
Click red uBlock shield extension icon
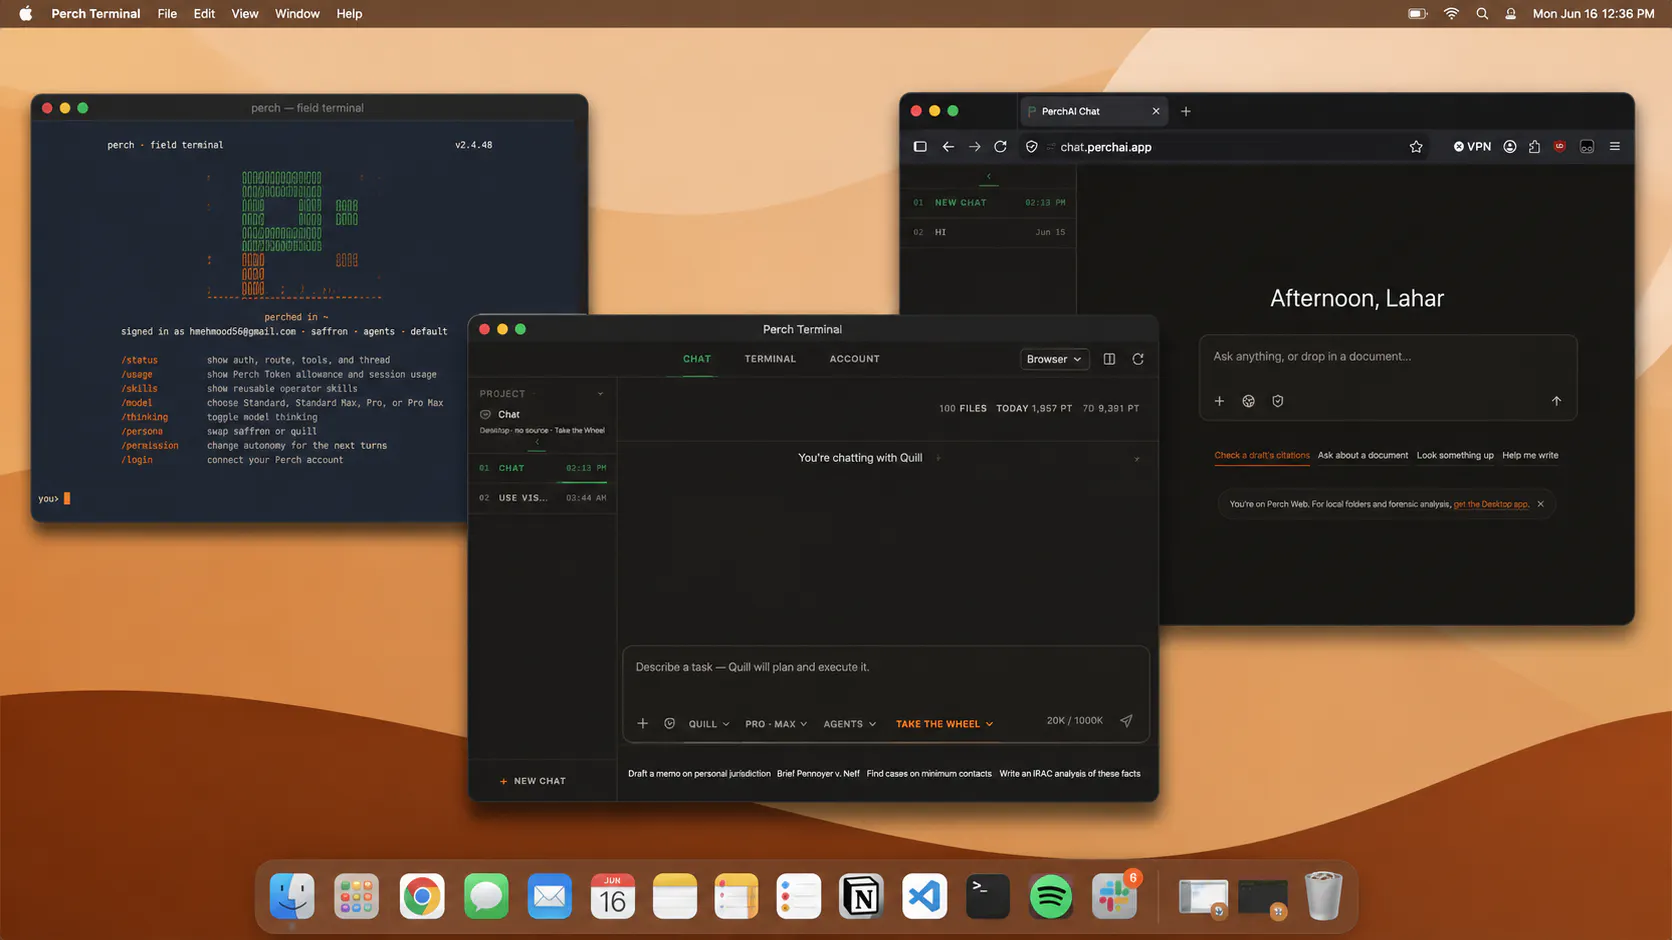[x=1560, y=147]
